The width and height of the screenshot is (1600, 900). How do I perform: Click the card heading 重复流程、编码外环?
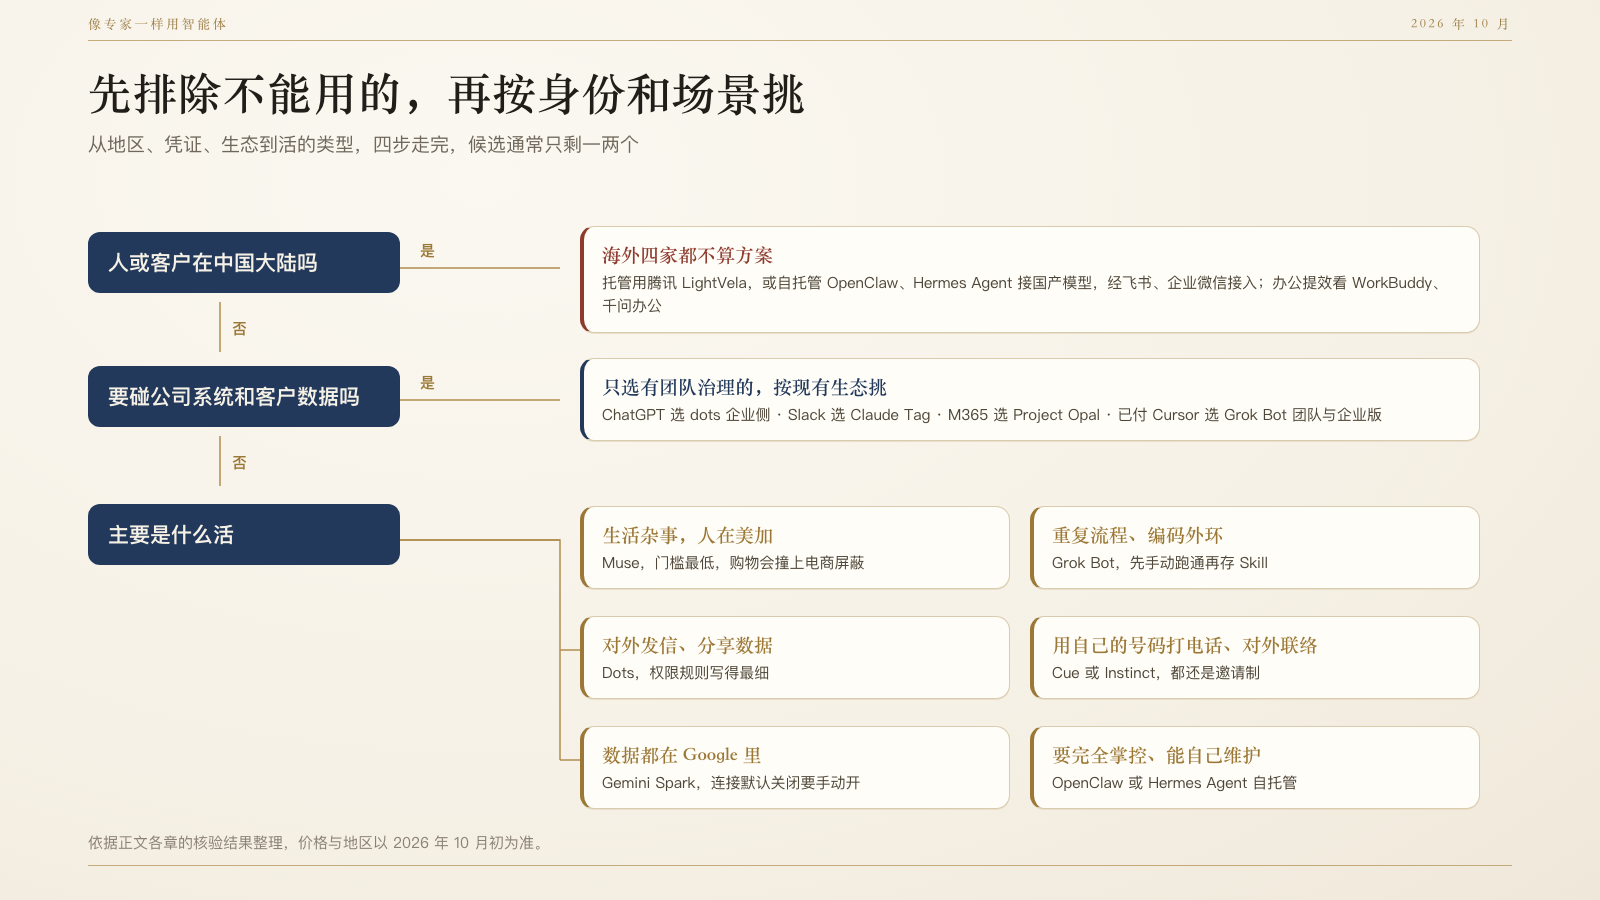tap(1137, 536)
